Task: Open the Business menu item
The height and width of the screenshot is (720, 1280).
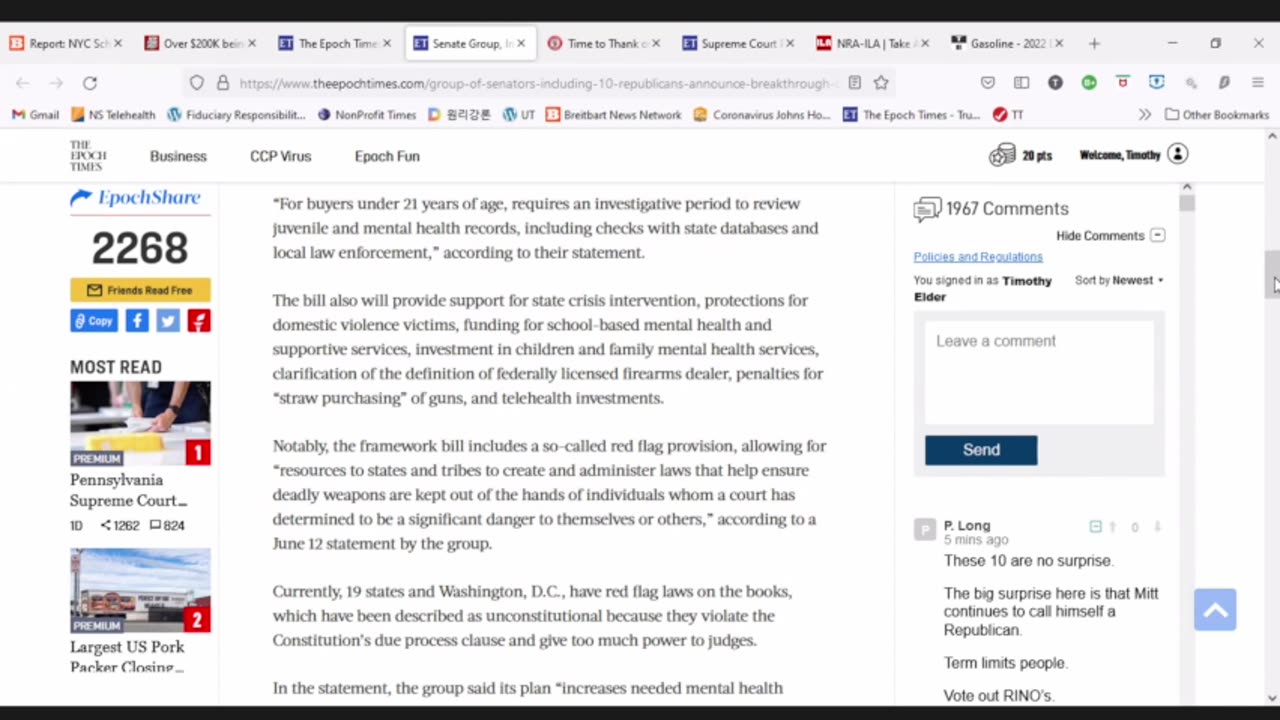Action: [x=178, y=156]
